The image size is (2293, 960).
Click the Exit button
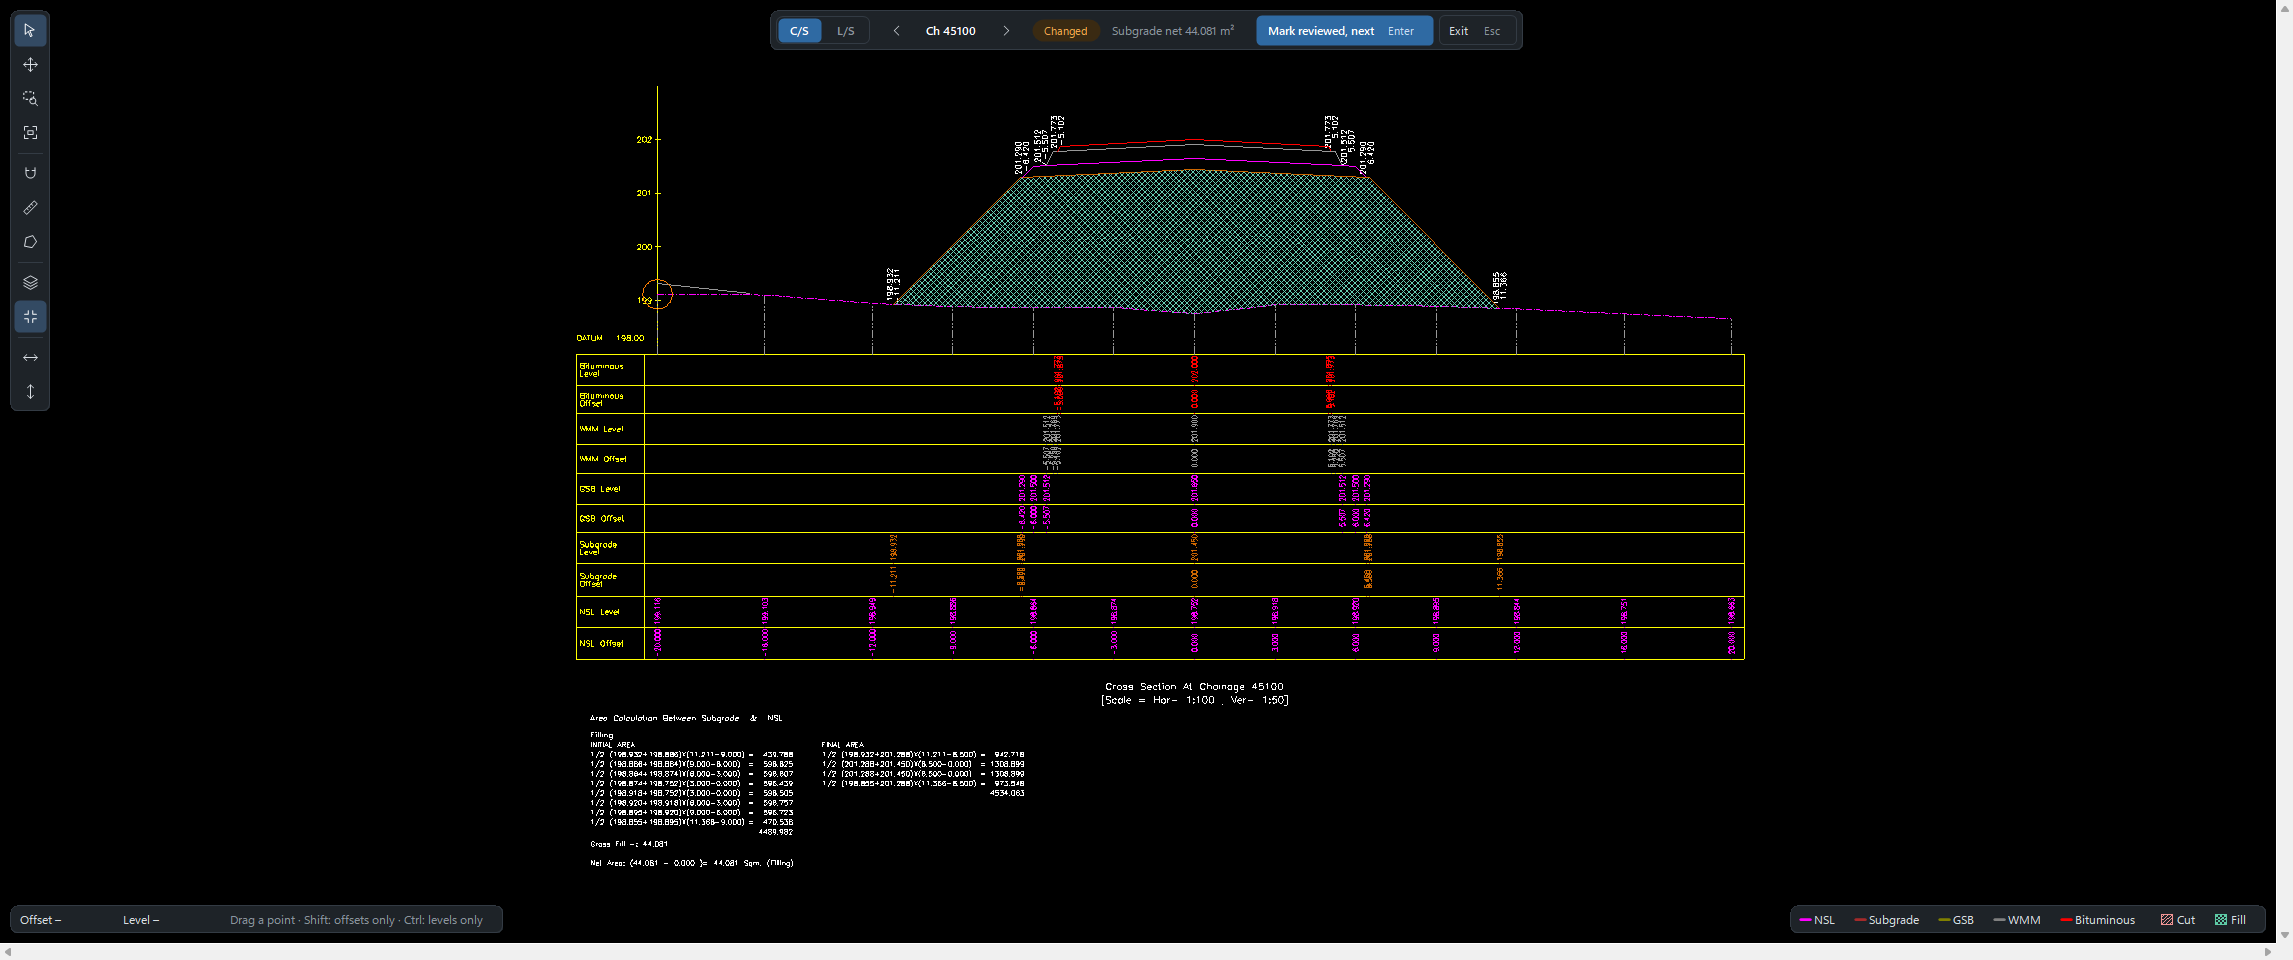point(1477,31)
